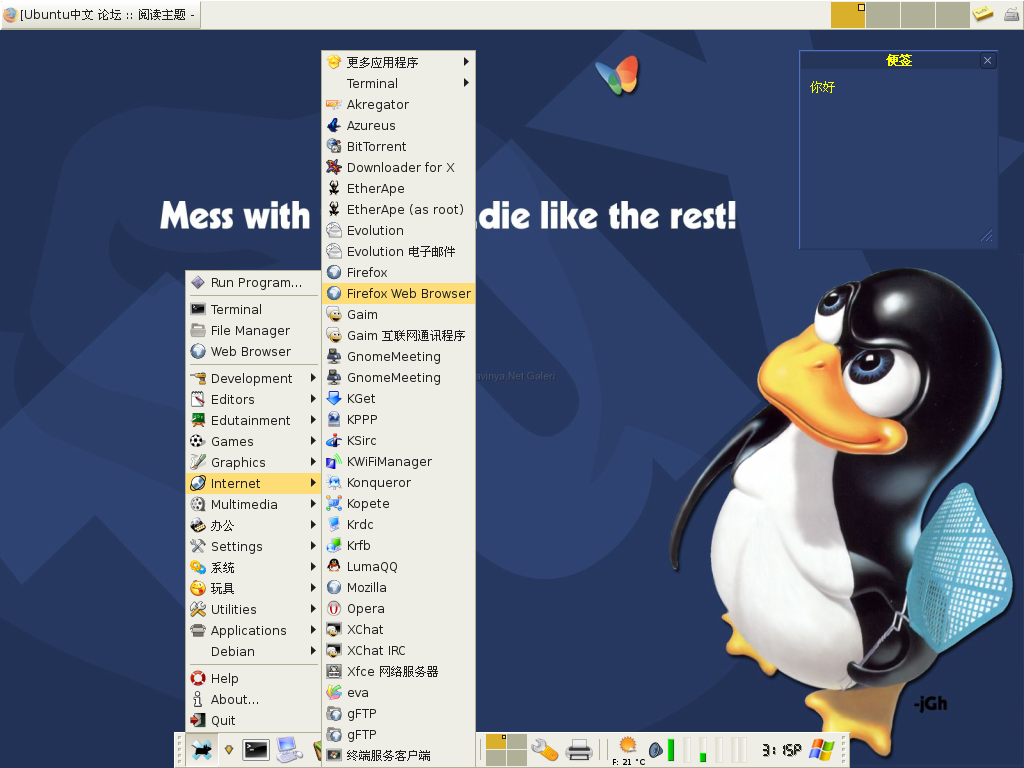This screenshot has width=1024, height=768.
Task: Start KSirc chat client
Action: [x=398, y=440]
